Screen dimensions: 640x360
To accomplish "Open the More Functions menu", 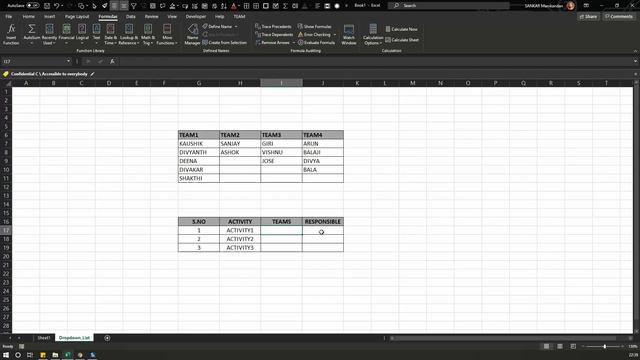I will pyautogui.click(x=167, y=34).
